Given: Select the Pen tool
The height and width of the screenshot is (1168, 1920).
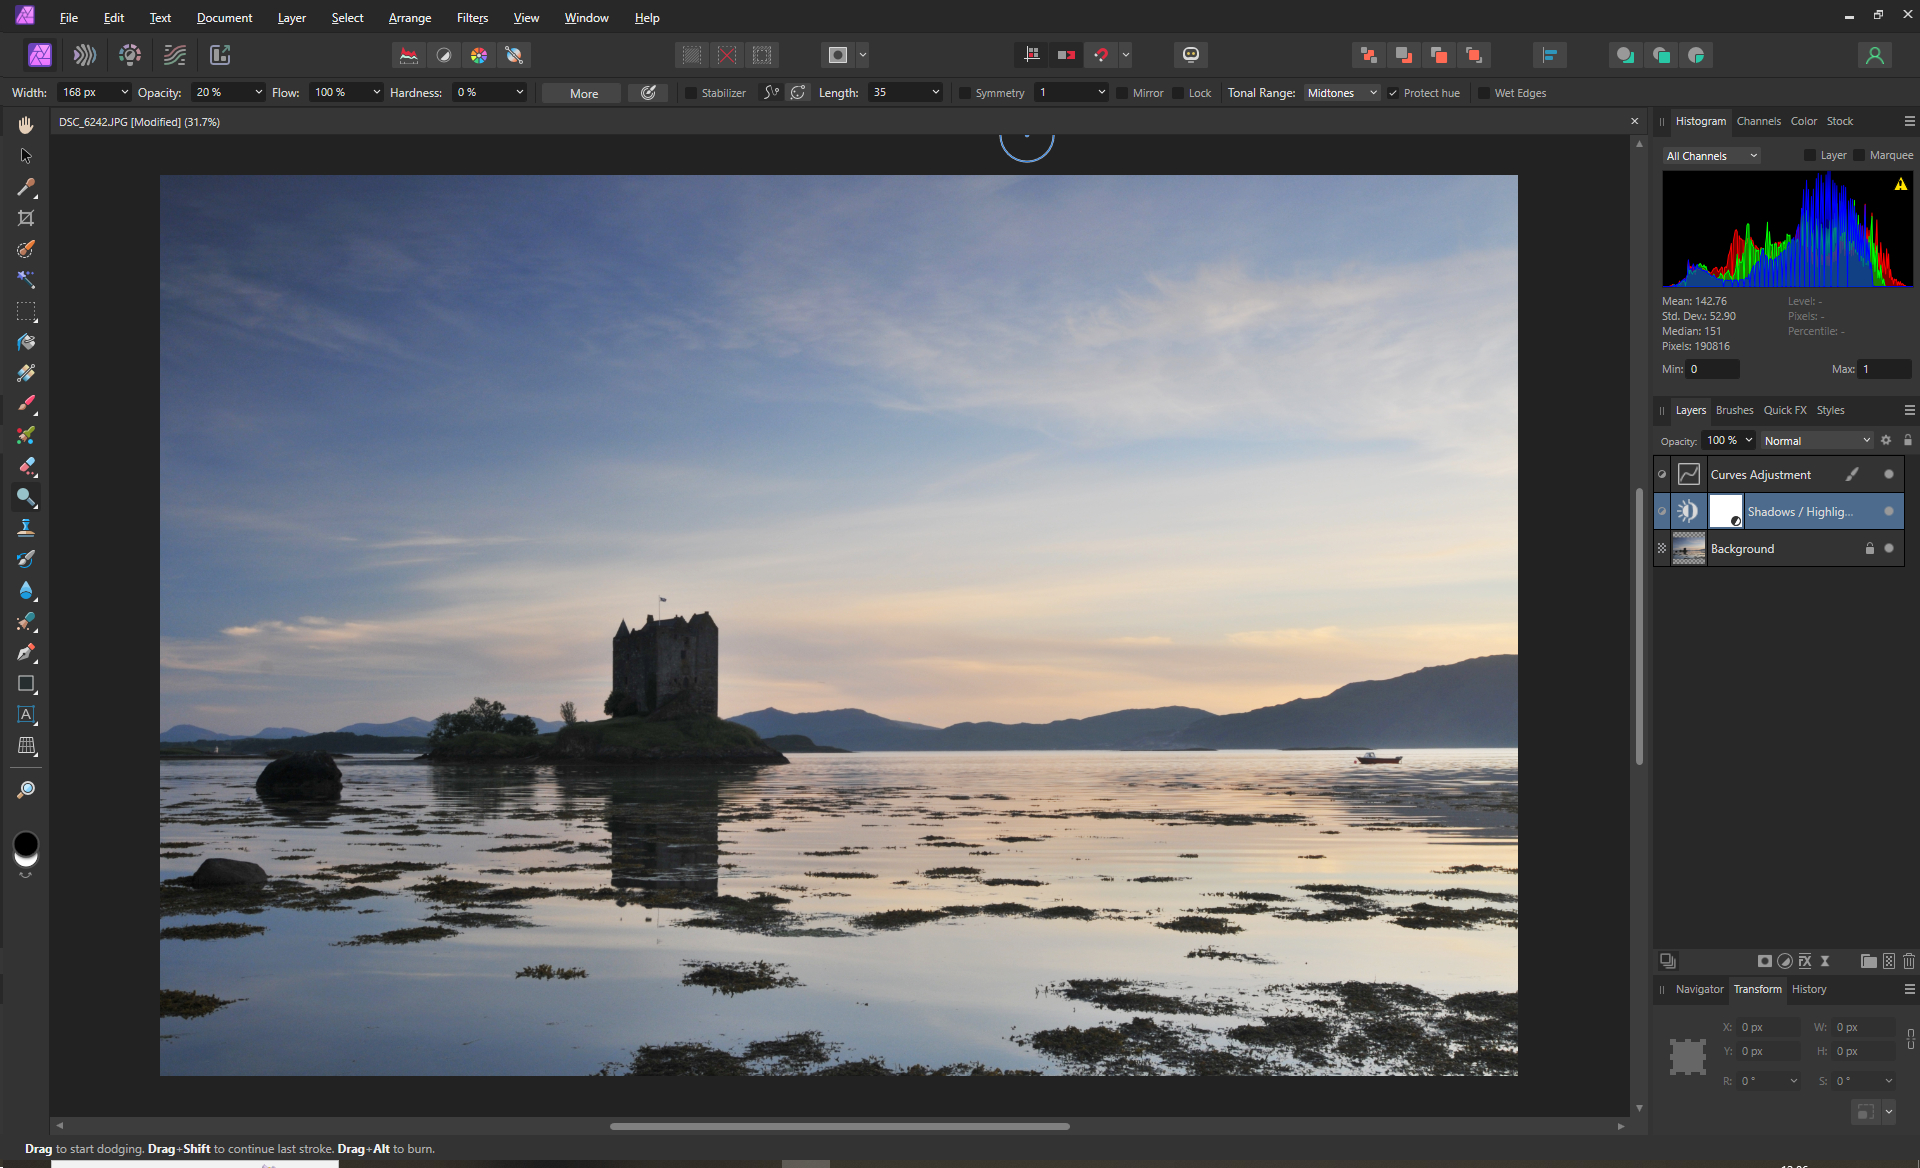Looking at the screenshot, I should coord(26,652).
